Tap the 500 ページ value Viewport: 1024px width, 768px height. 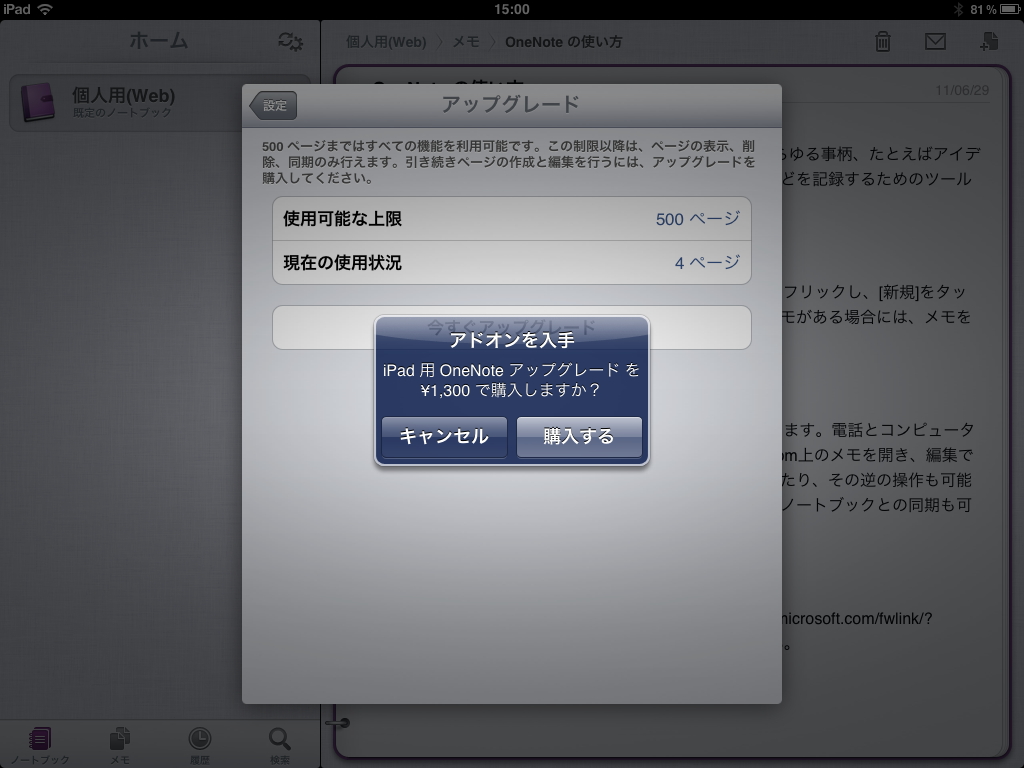(x=697, y=219)
